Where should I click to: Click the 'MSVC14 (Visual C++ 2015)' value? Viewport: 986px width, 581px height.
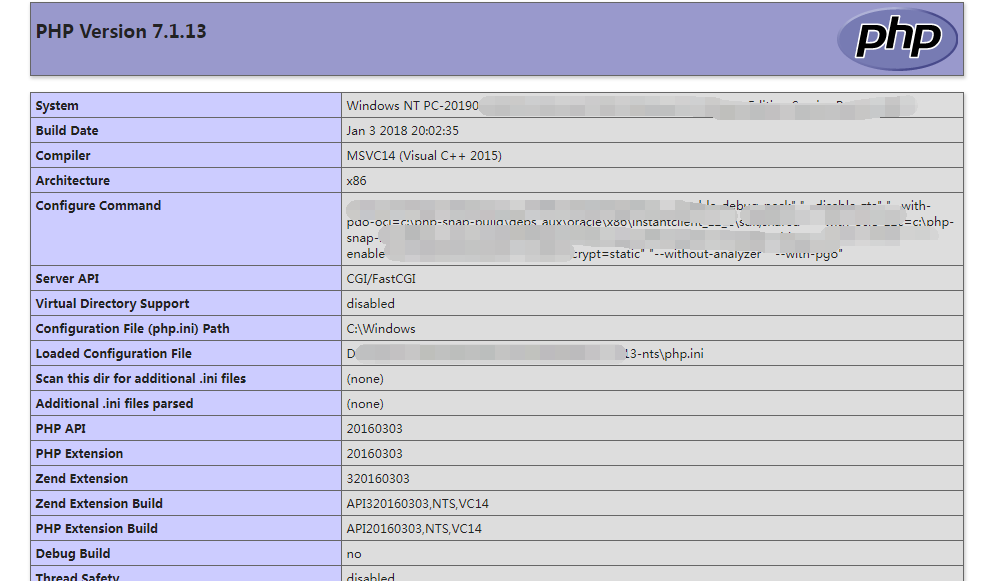coord(424,155)
